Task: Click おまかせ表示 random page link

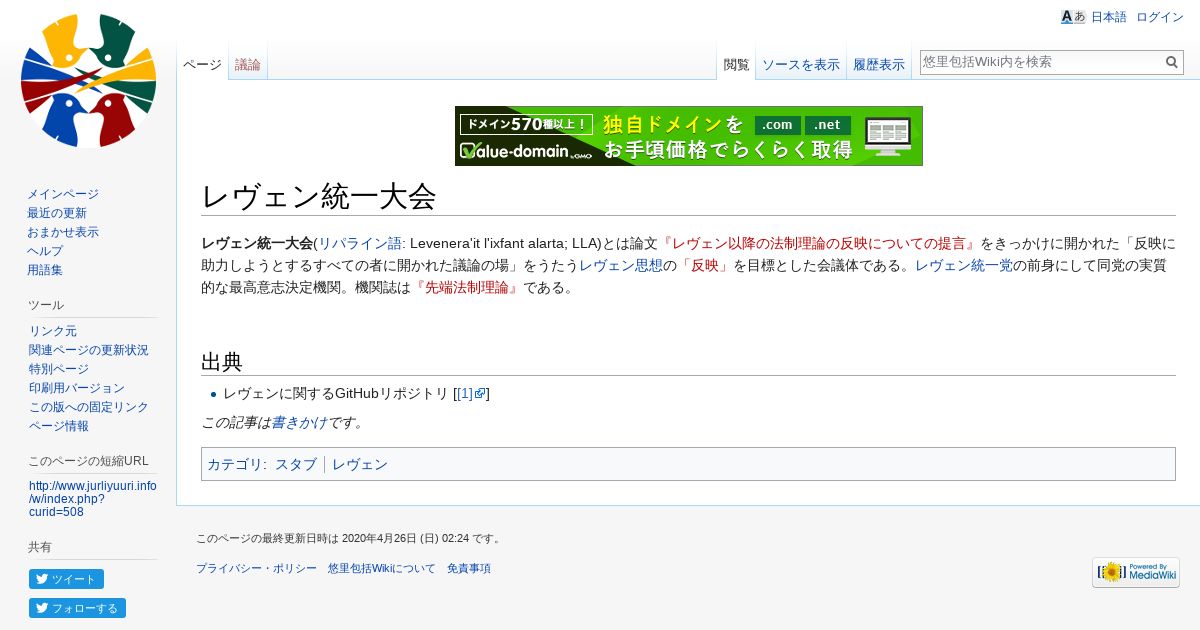Action: point(63,232)
